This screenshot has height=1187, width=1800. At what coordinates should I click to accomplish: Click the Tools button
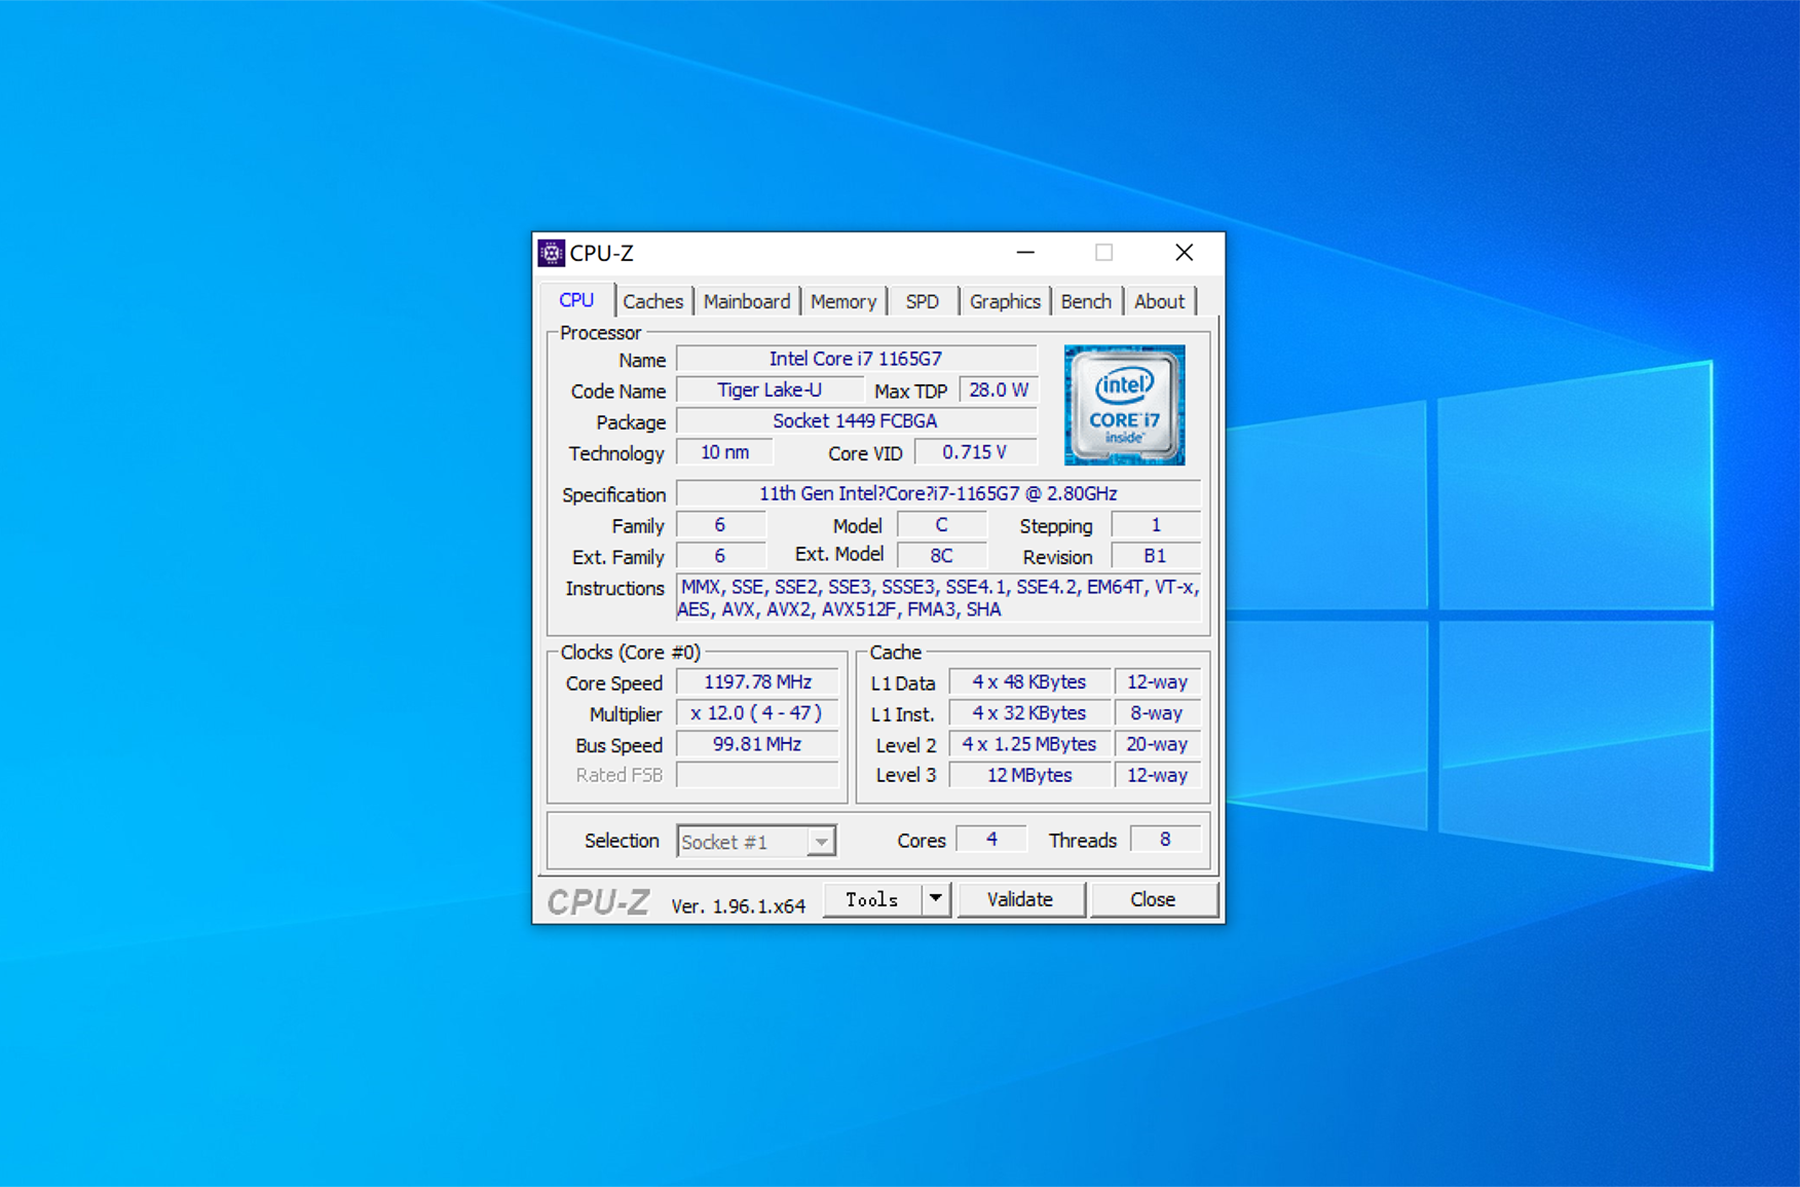pyautogui.click(x=872, y=899)
